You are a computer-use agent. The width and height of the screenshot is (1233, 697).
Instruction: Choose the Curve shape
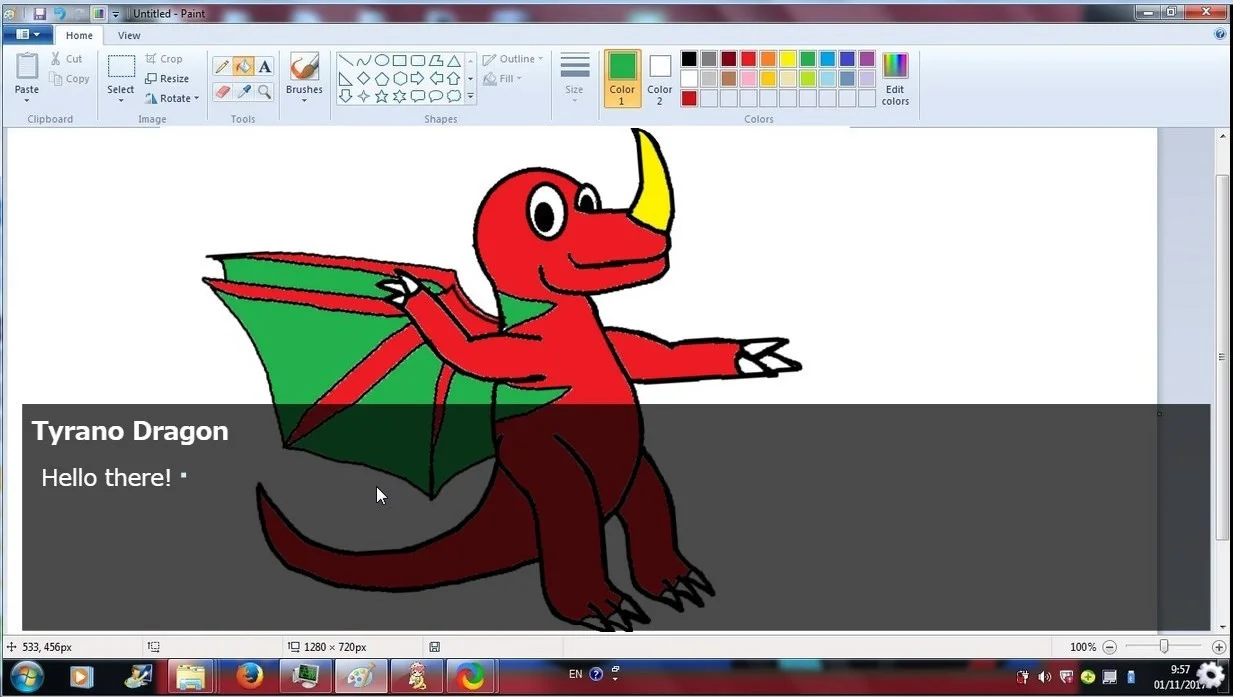[x=363, y=60]
